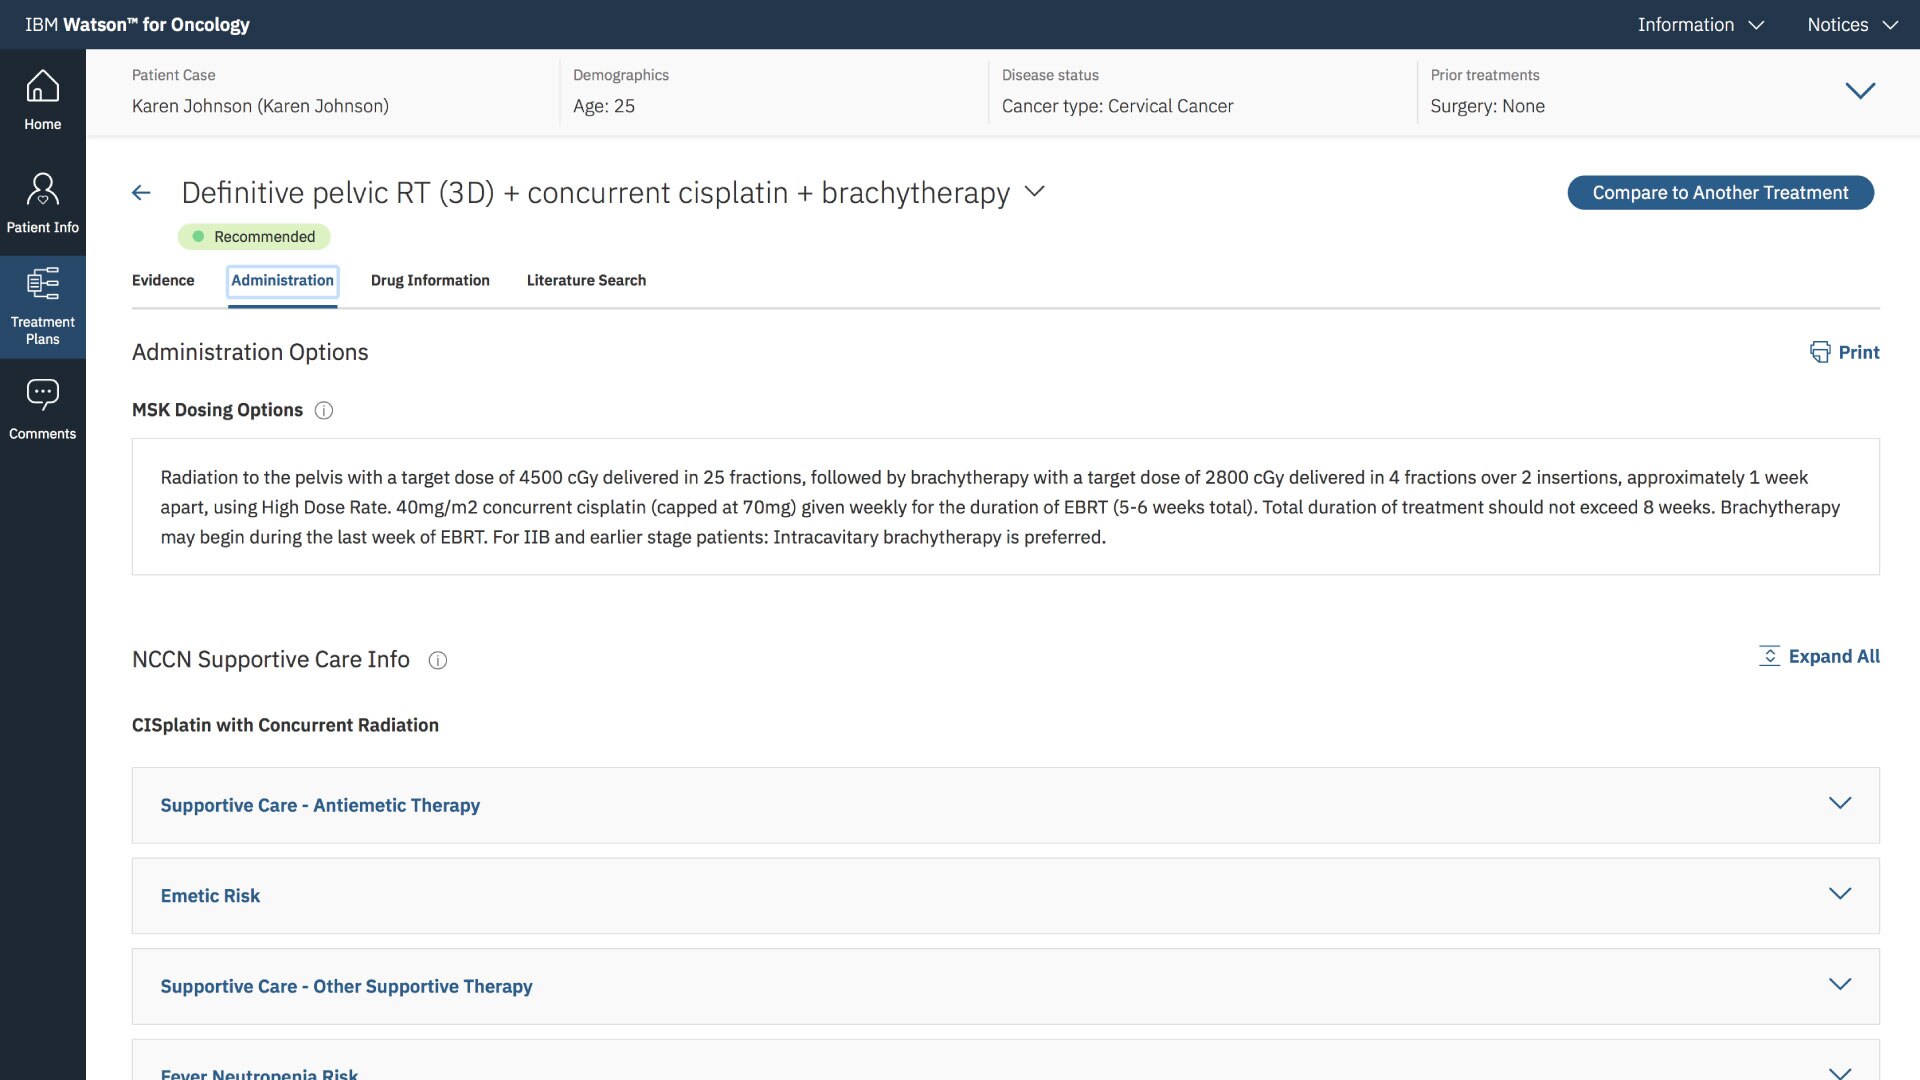This screenshot has height=1080, width=1920.
Task: Click info icon beside NCCN Supportive Care Info
Action: click(438, 660)
